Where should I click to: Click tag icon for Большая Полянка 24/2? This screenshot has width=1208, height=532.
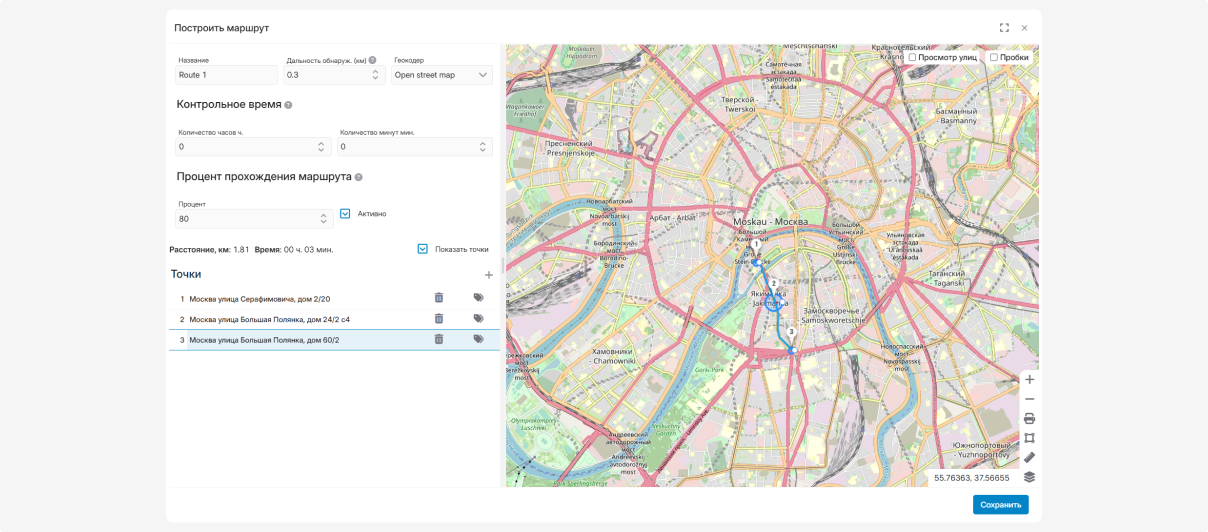(x=478, y=319)
